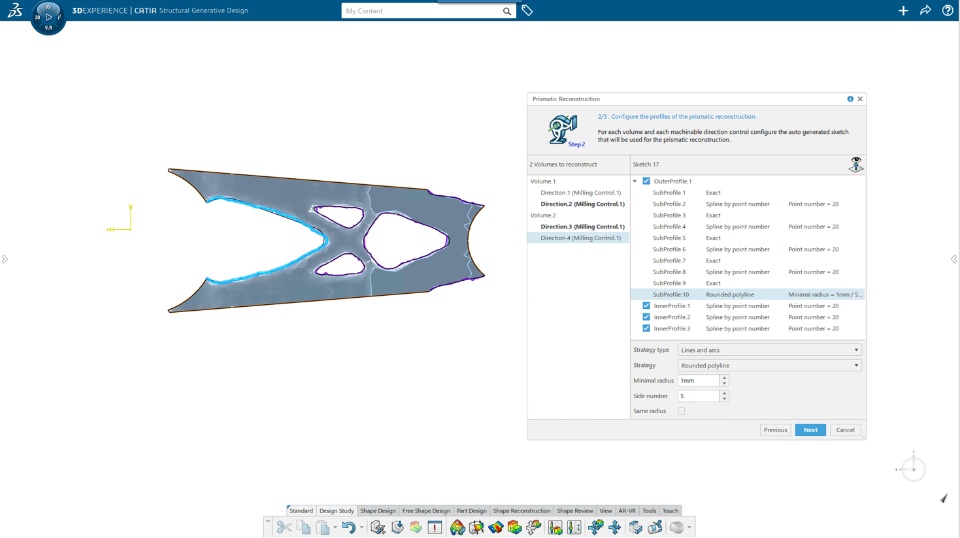Screen dimensions: 960x538
Task: Click in the Side number input field
Action: click(698, 396)
